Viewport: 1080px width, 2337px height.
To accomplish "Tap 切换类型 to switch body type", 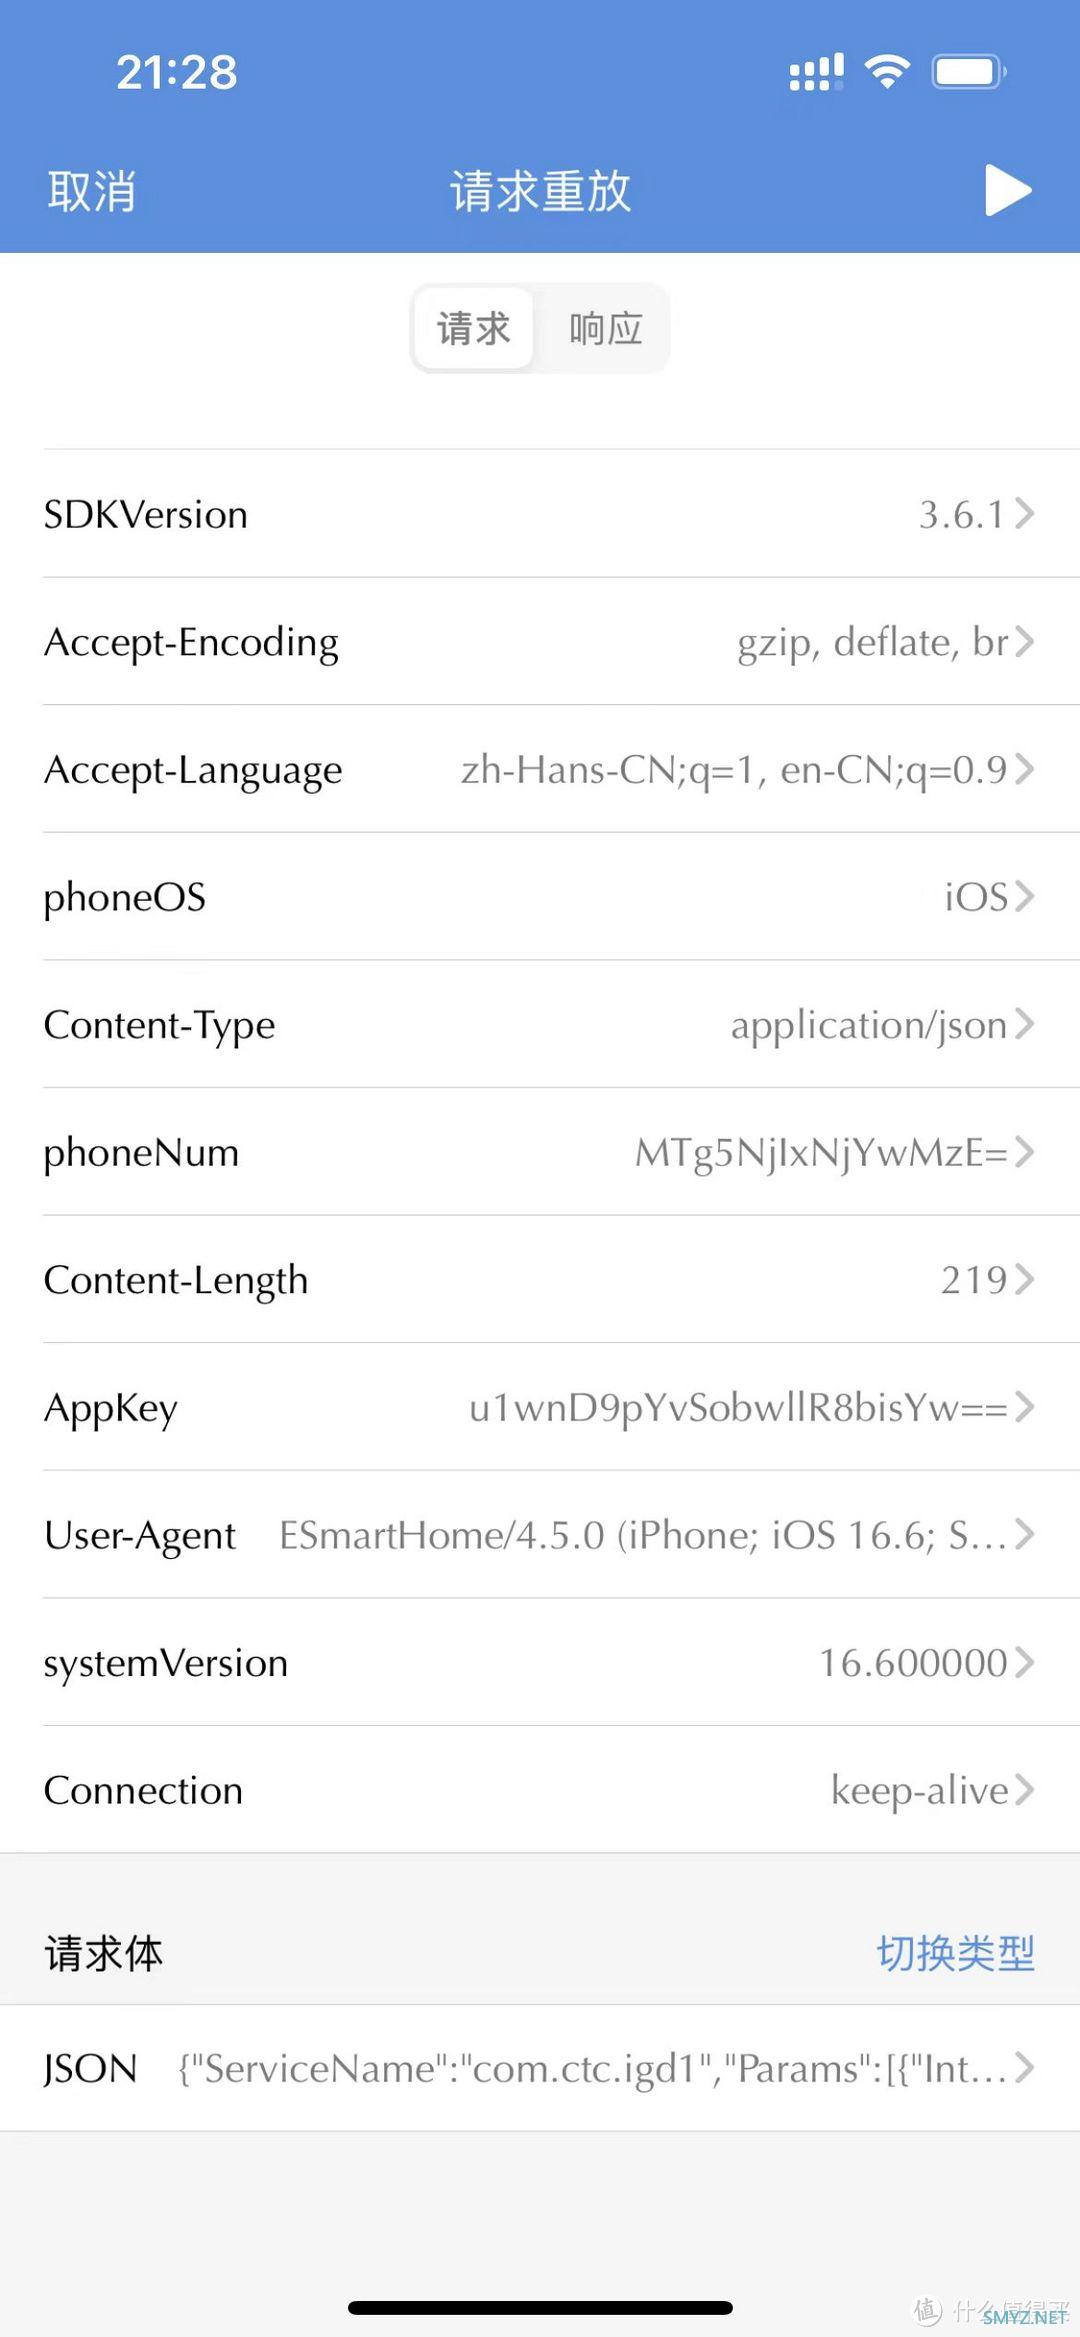I will click(x=955, y=1953).
